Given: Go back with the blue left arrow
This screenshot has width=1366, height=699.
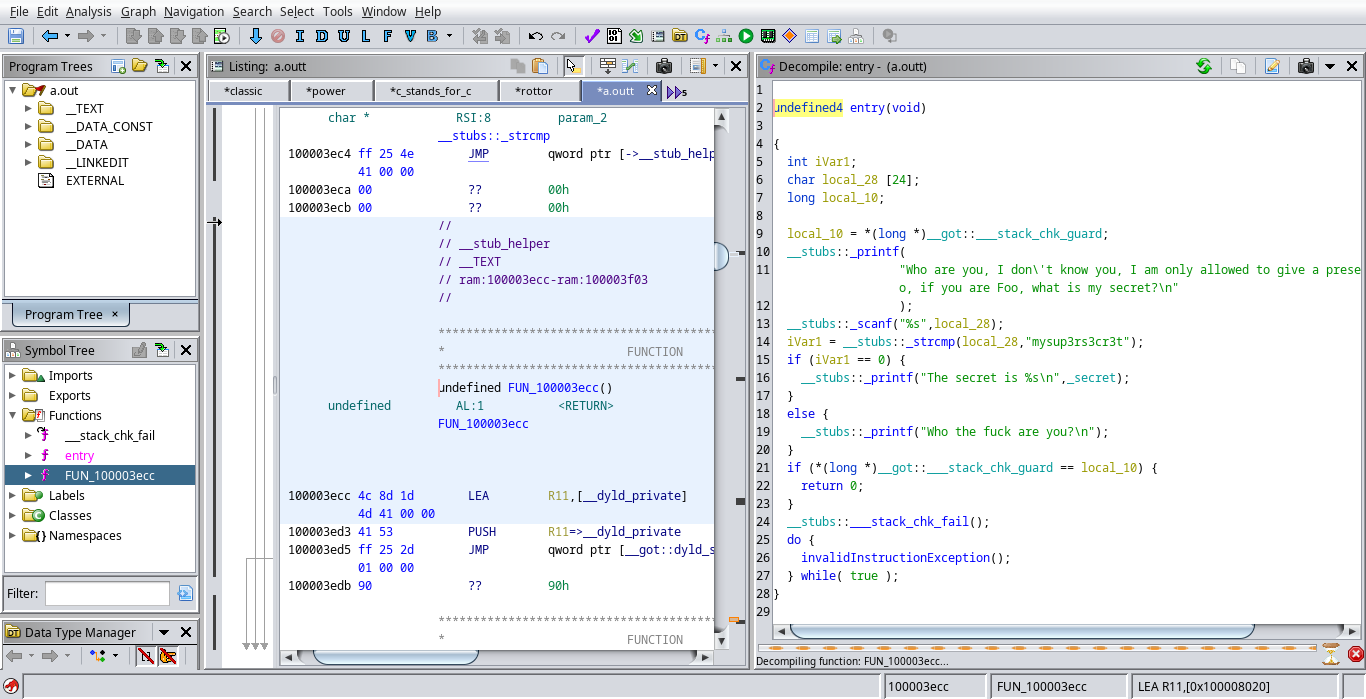Looking at the screenshot, I should (50, 36).
